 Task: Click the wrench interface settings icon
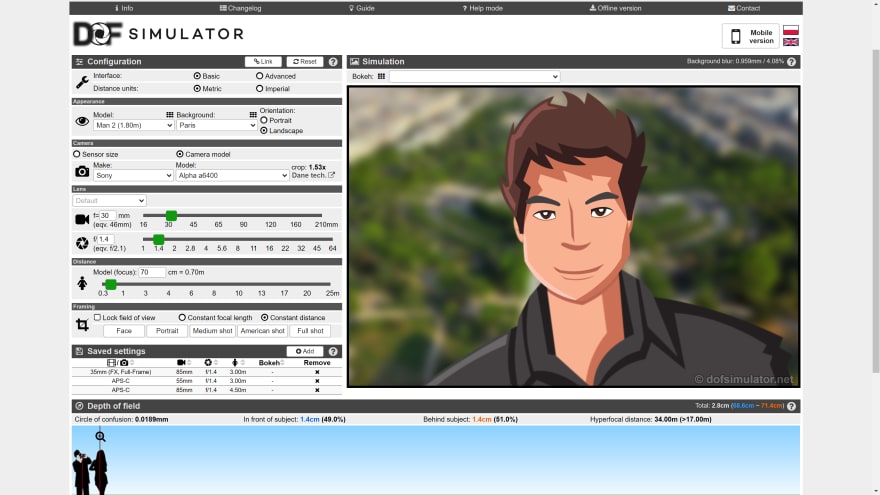click(x=82, y=82)
